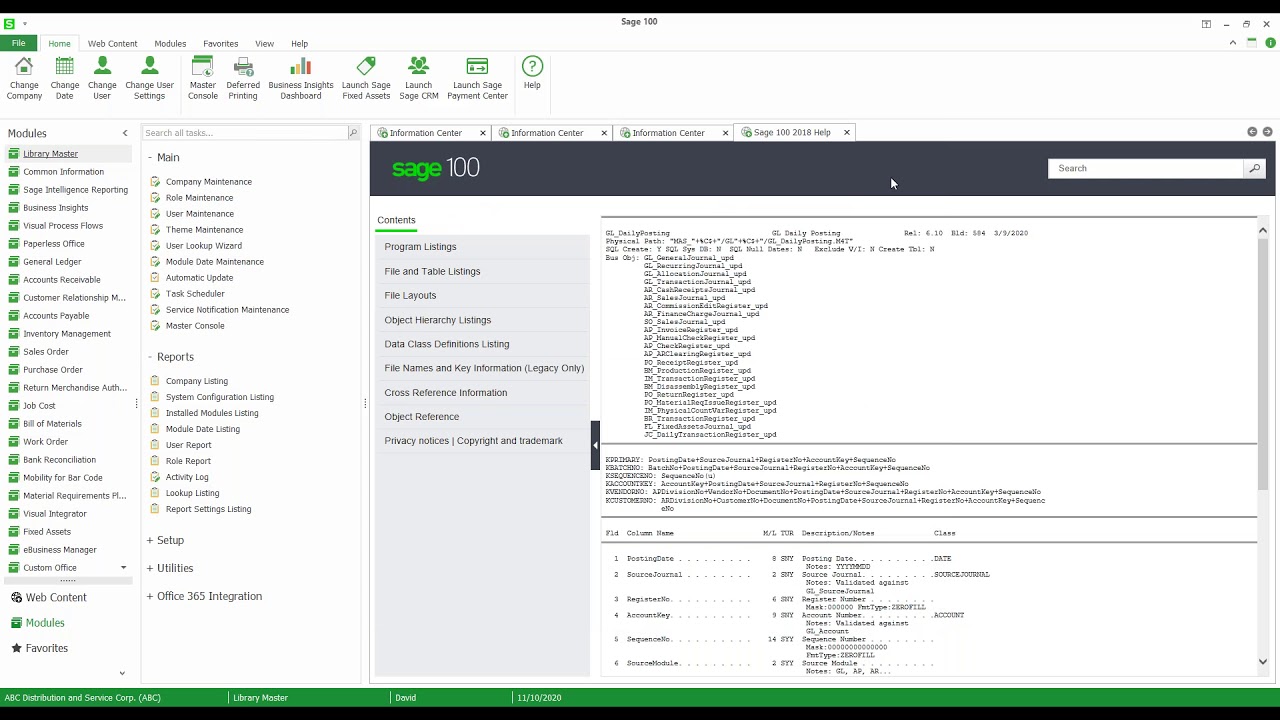Click the Search all tasks field
This screenshot has width=1280, height=720.
coord(244,133)
